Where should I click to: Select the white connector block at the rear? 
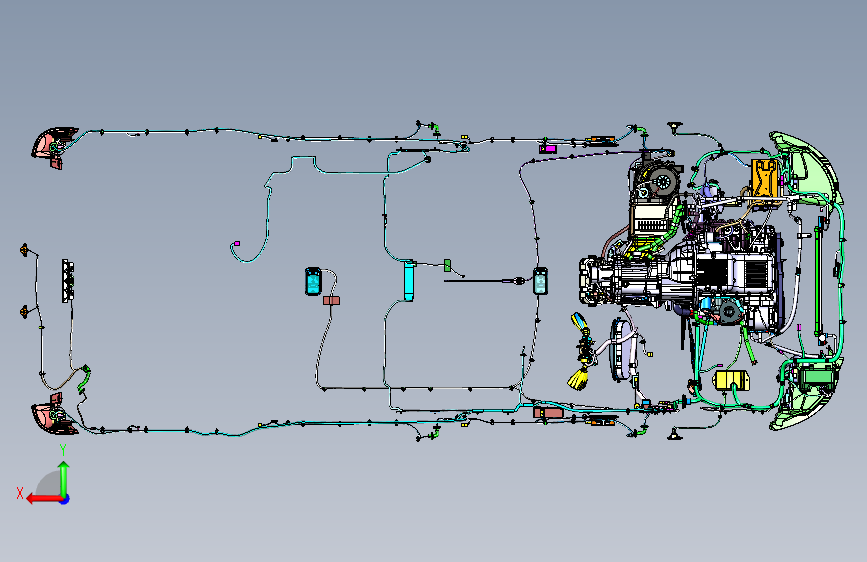click(68, 281)
